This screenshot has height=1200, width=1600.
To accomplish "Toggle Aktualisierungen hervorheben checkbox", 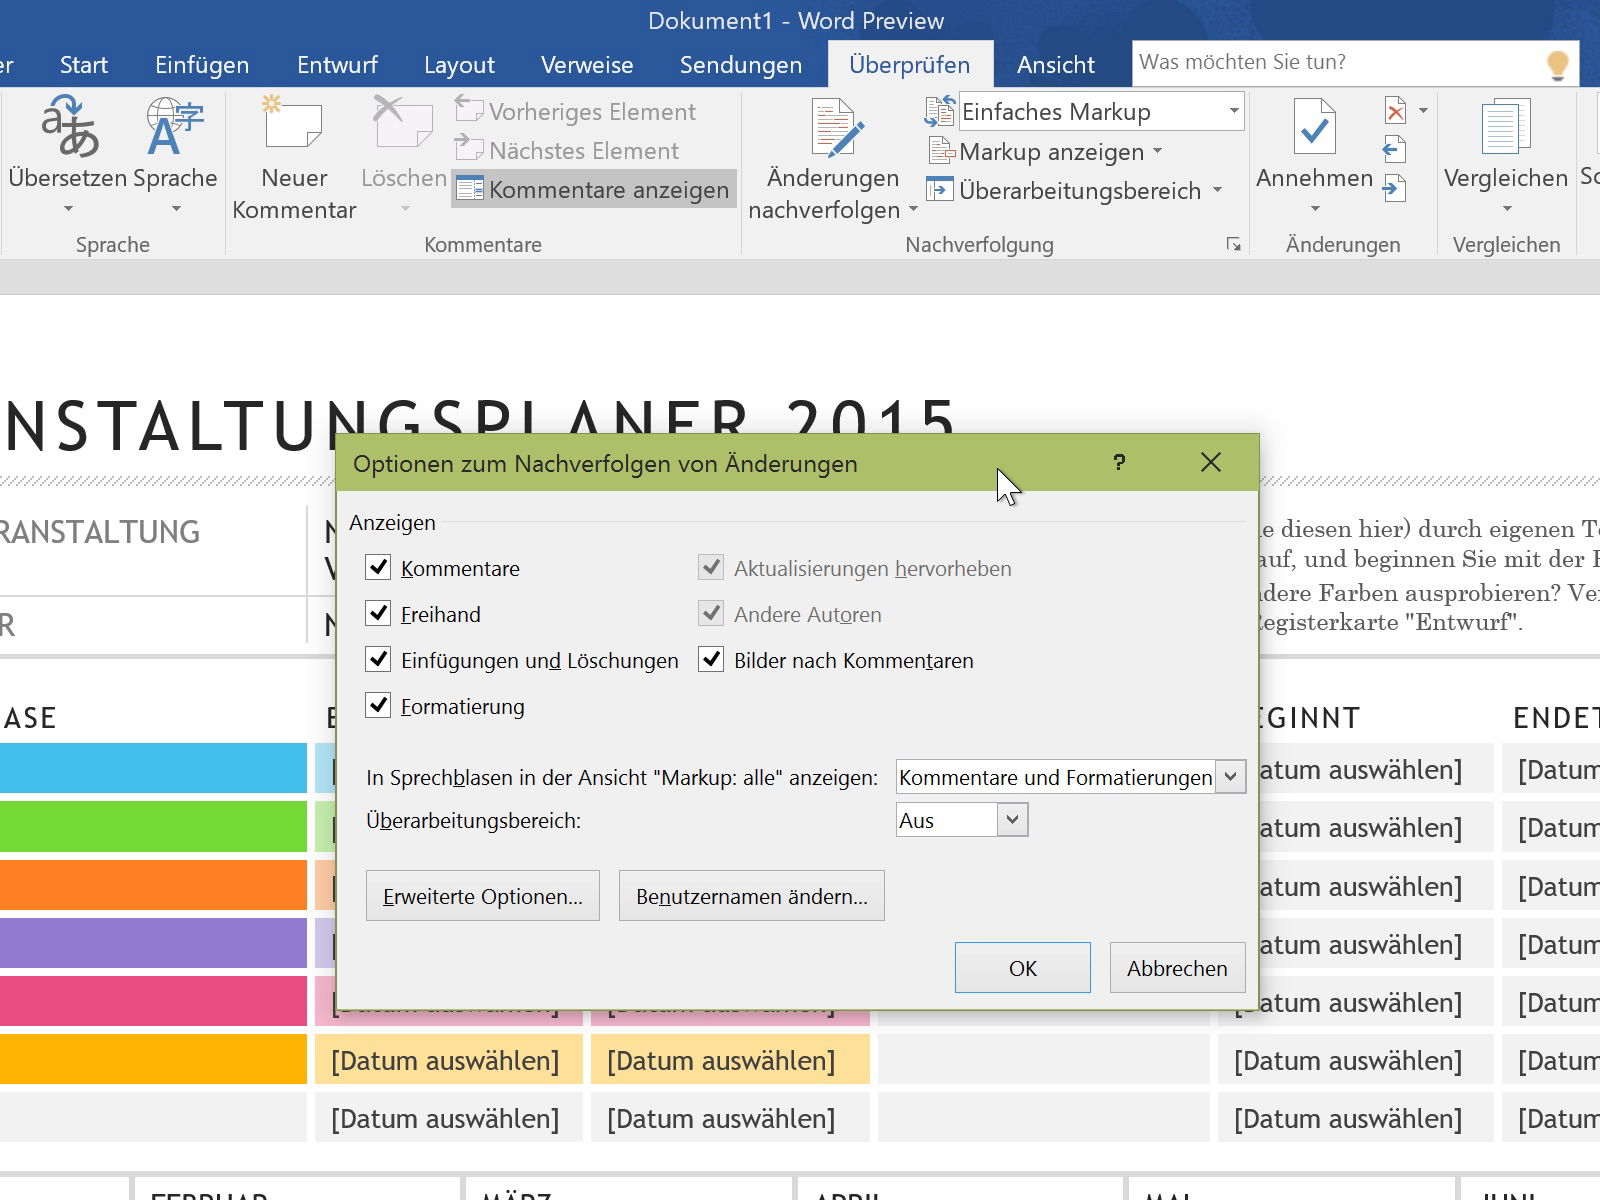I will 711,568.
